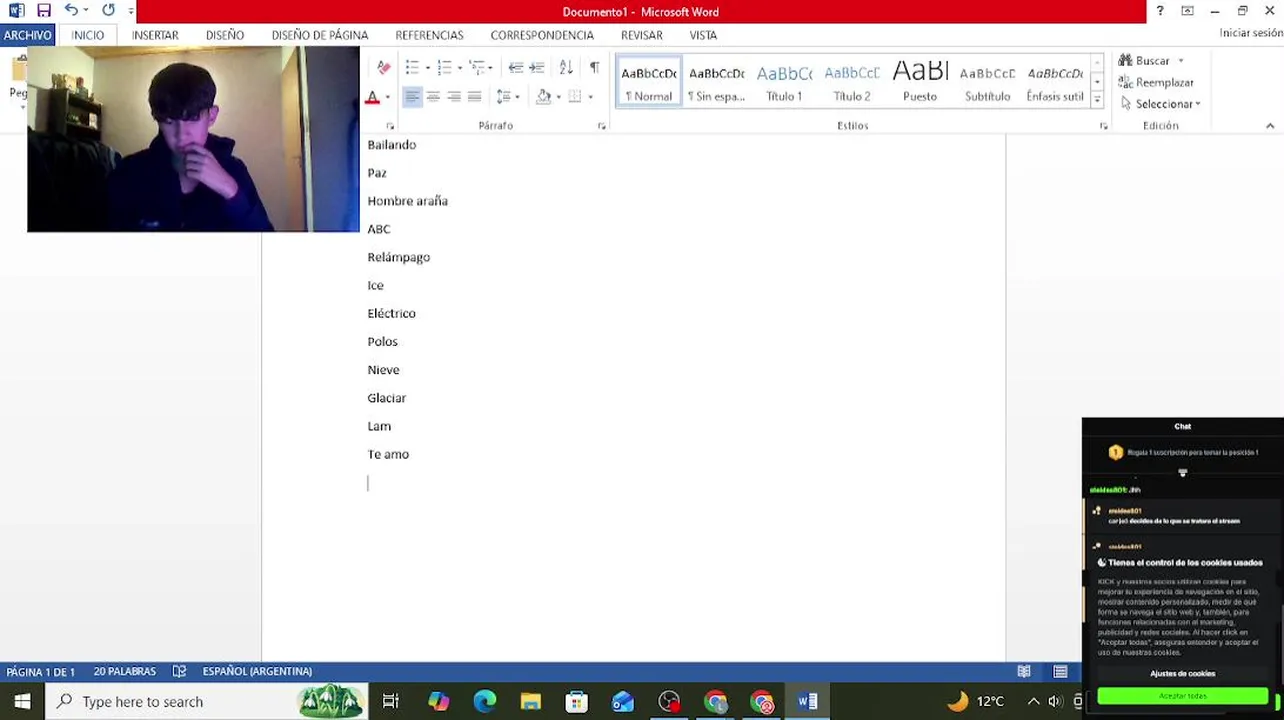This screenshot has height=720, width=1284.
Task: Click page count PÁGINA 1 DE 1
Action: click(41, 672)
